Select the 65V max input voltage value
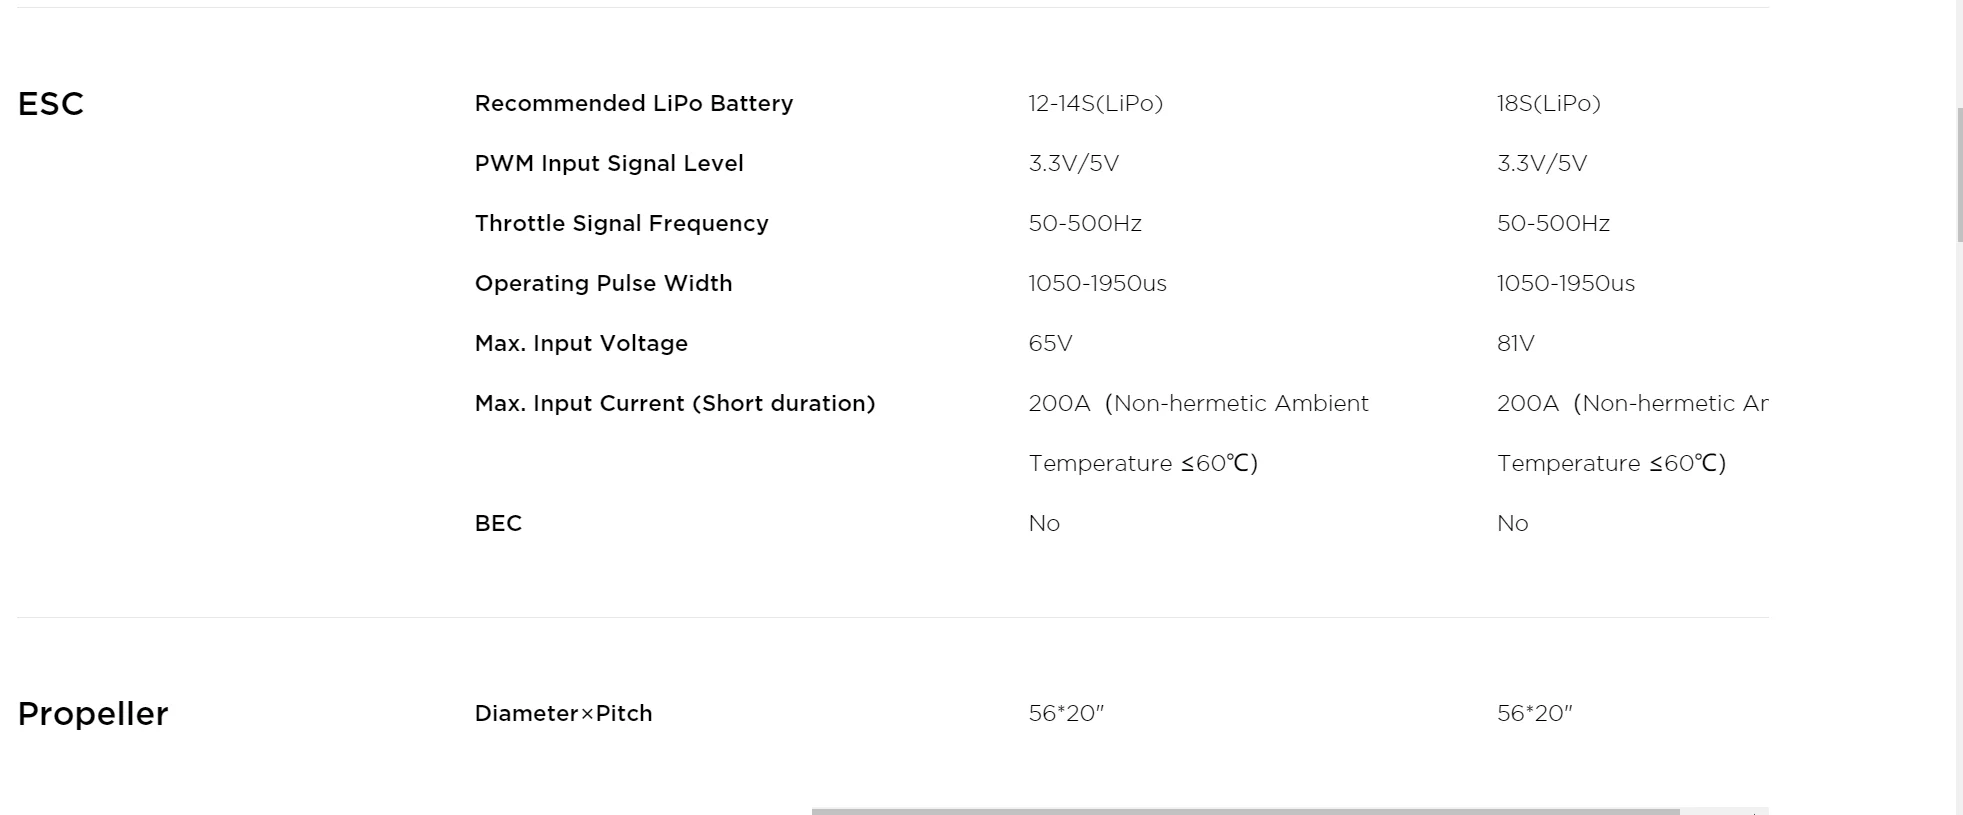 click(x=1050, y=344)
